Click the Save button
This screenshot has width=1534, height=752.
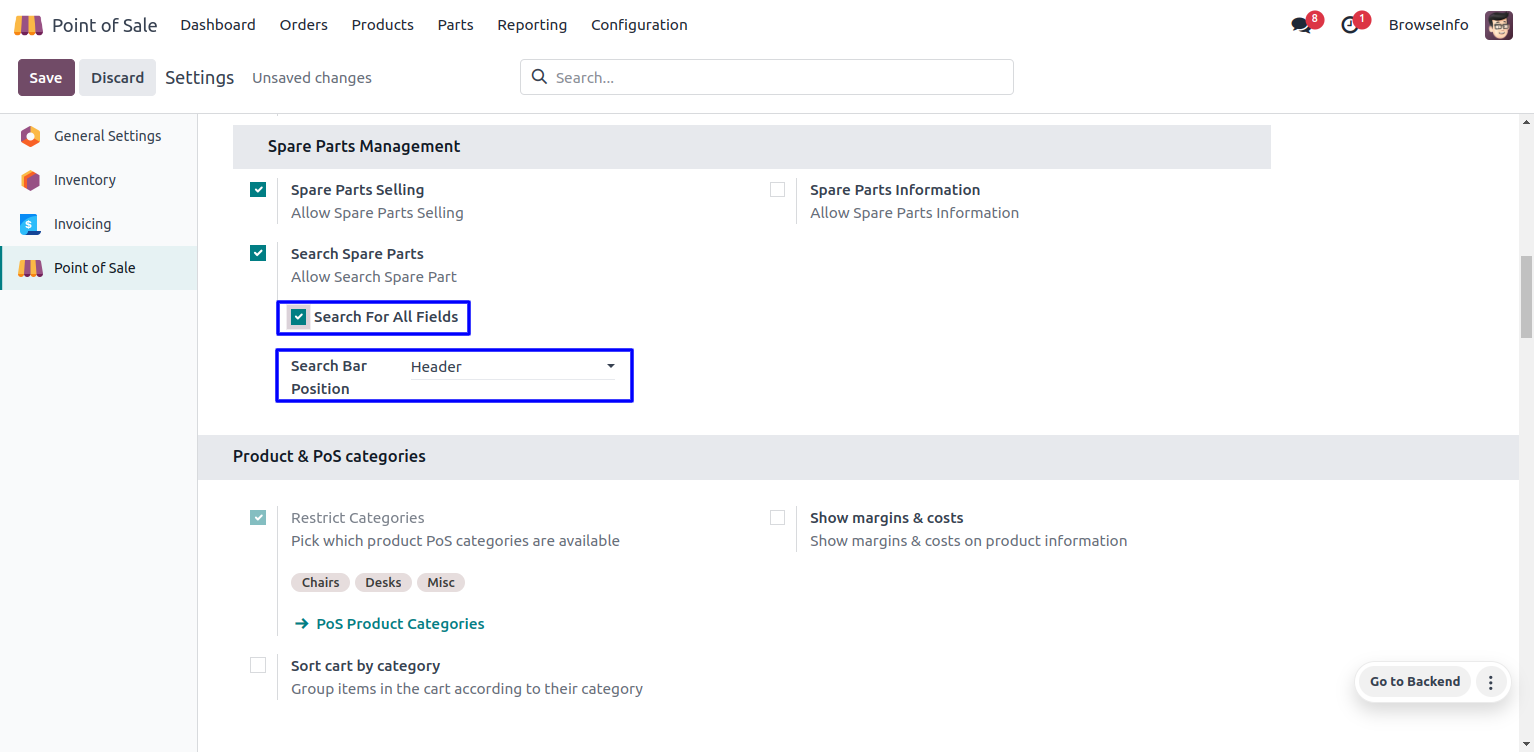[46, 78]
